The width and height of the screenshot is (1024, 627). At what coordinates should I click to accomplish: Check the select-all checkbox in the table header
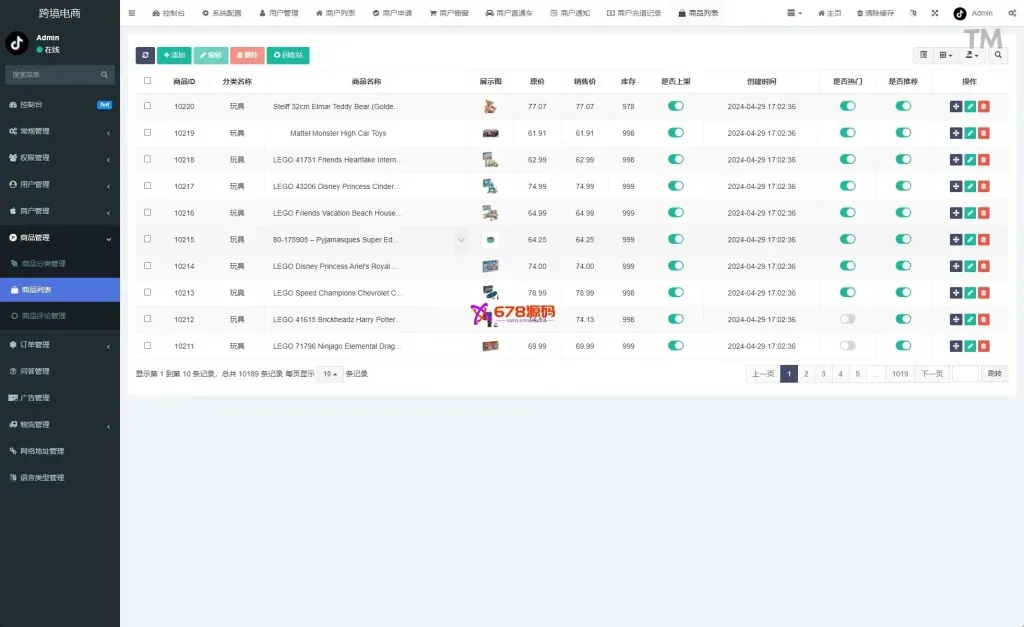tap(148, 81)
